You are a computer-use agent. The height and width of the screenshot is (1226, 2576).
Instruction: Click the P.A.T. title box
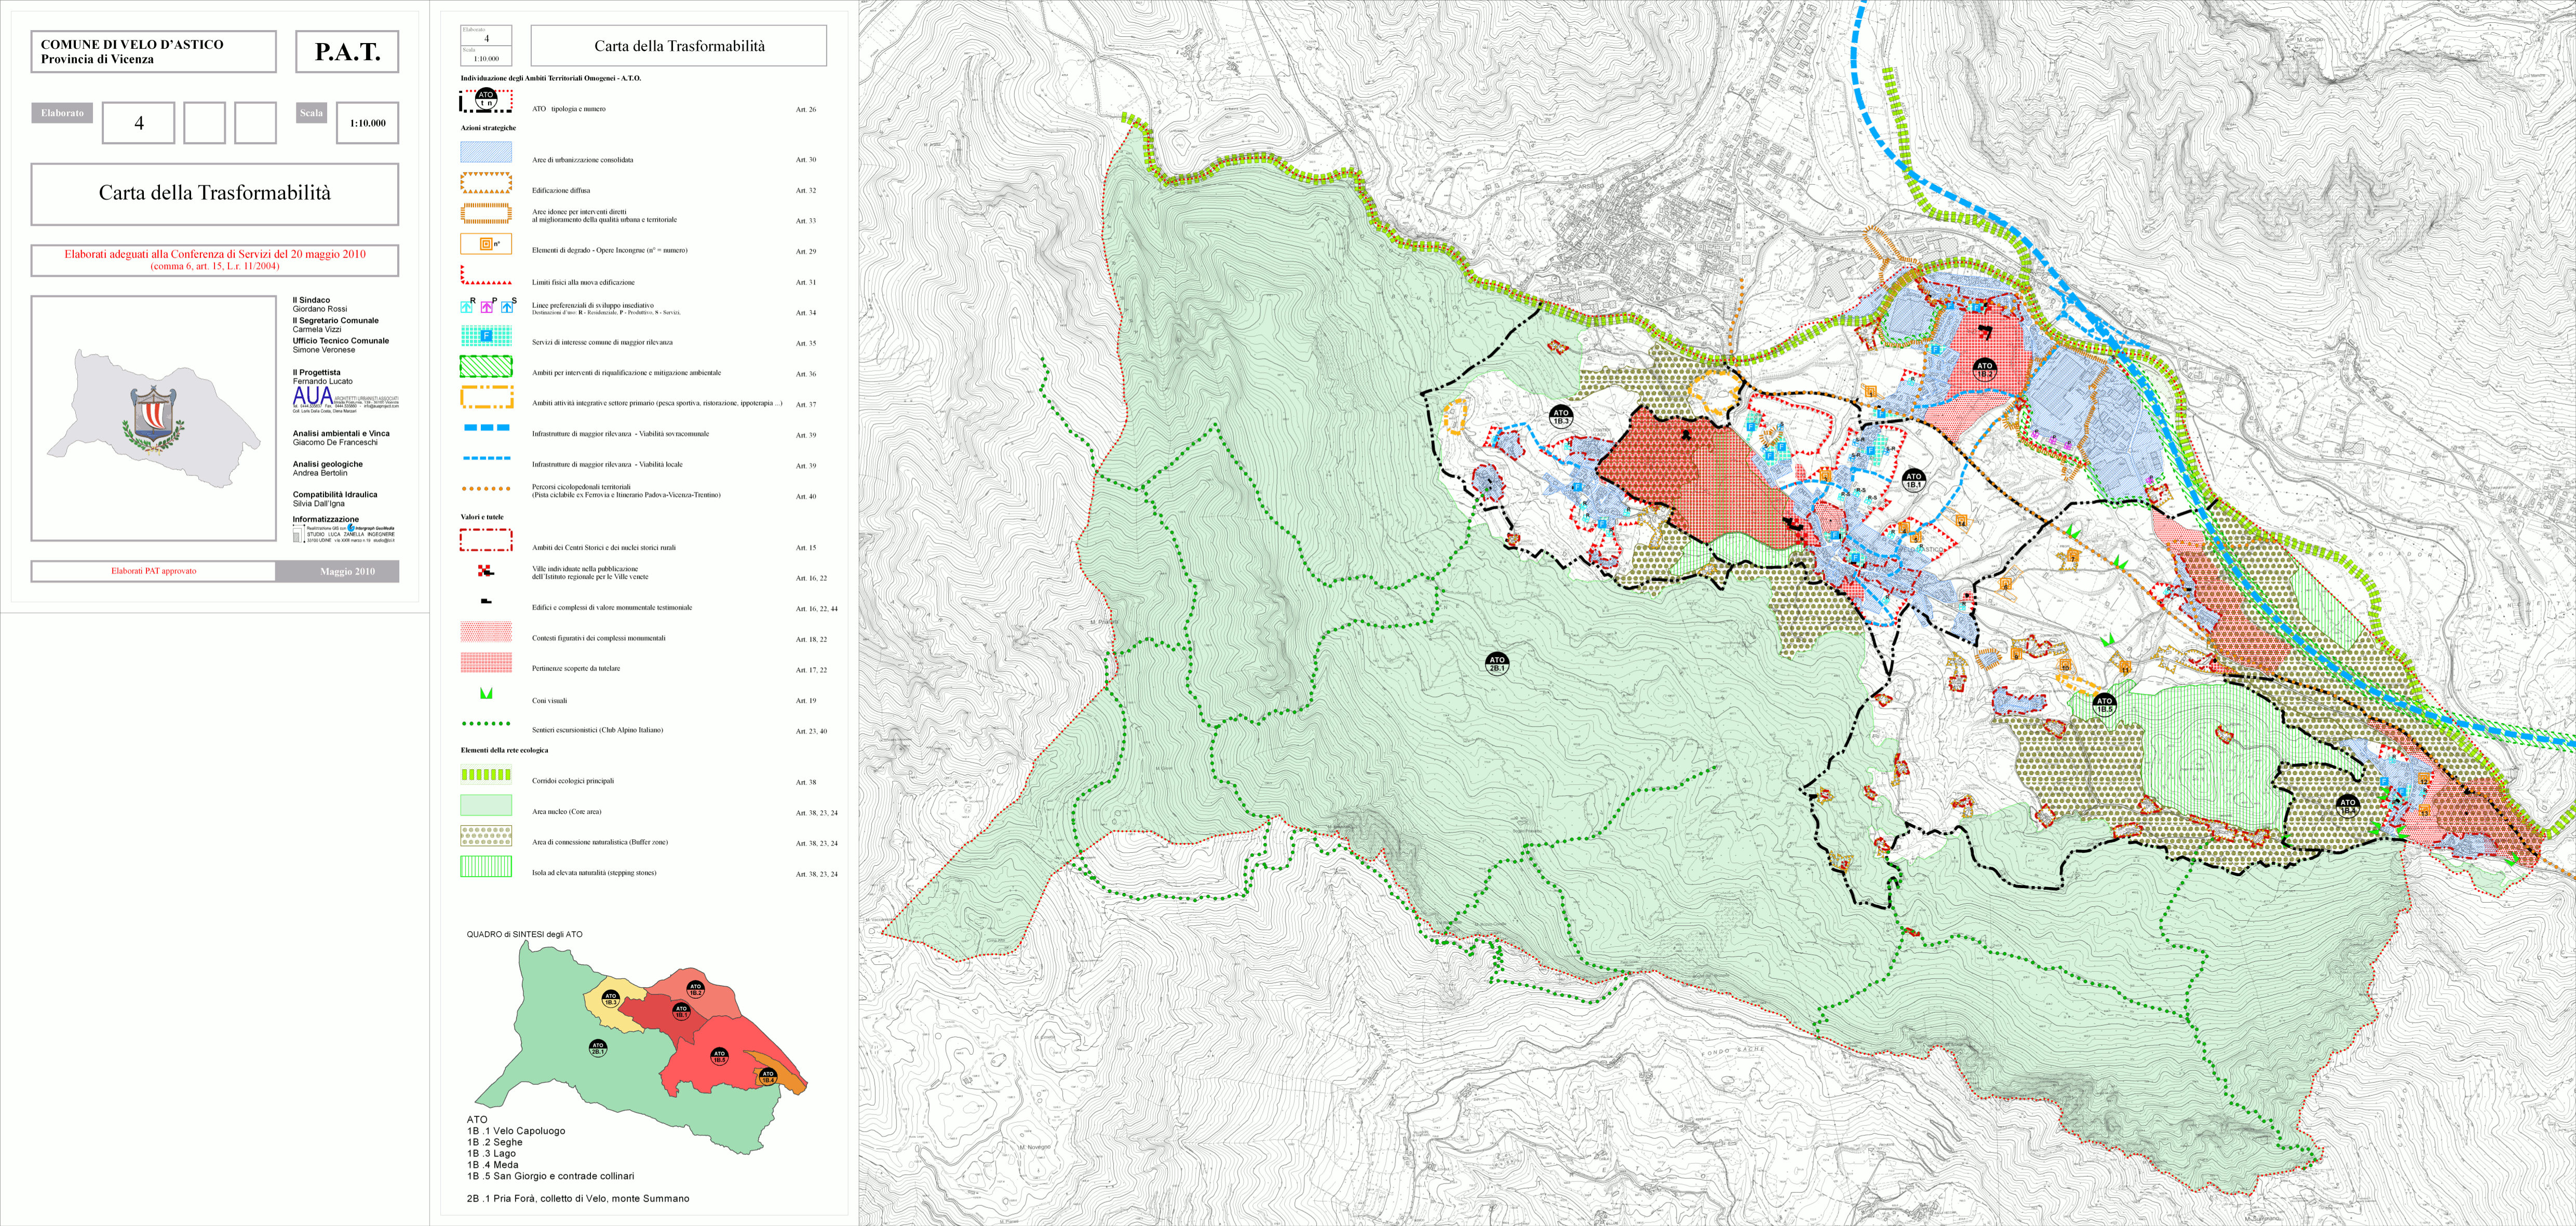(x=347, y=52)
